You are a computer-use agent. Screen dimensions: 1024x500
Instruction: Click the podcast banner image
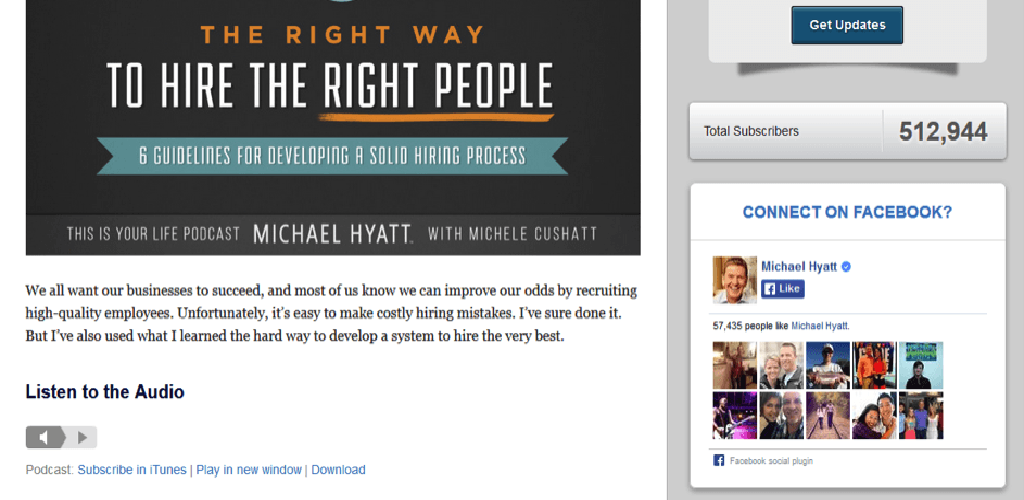click(x=333, y=127)
